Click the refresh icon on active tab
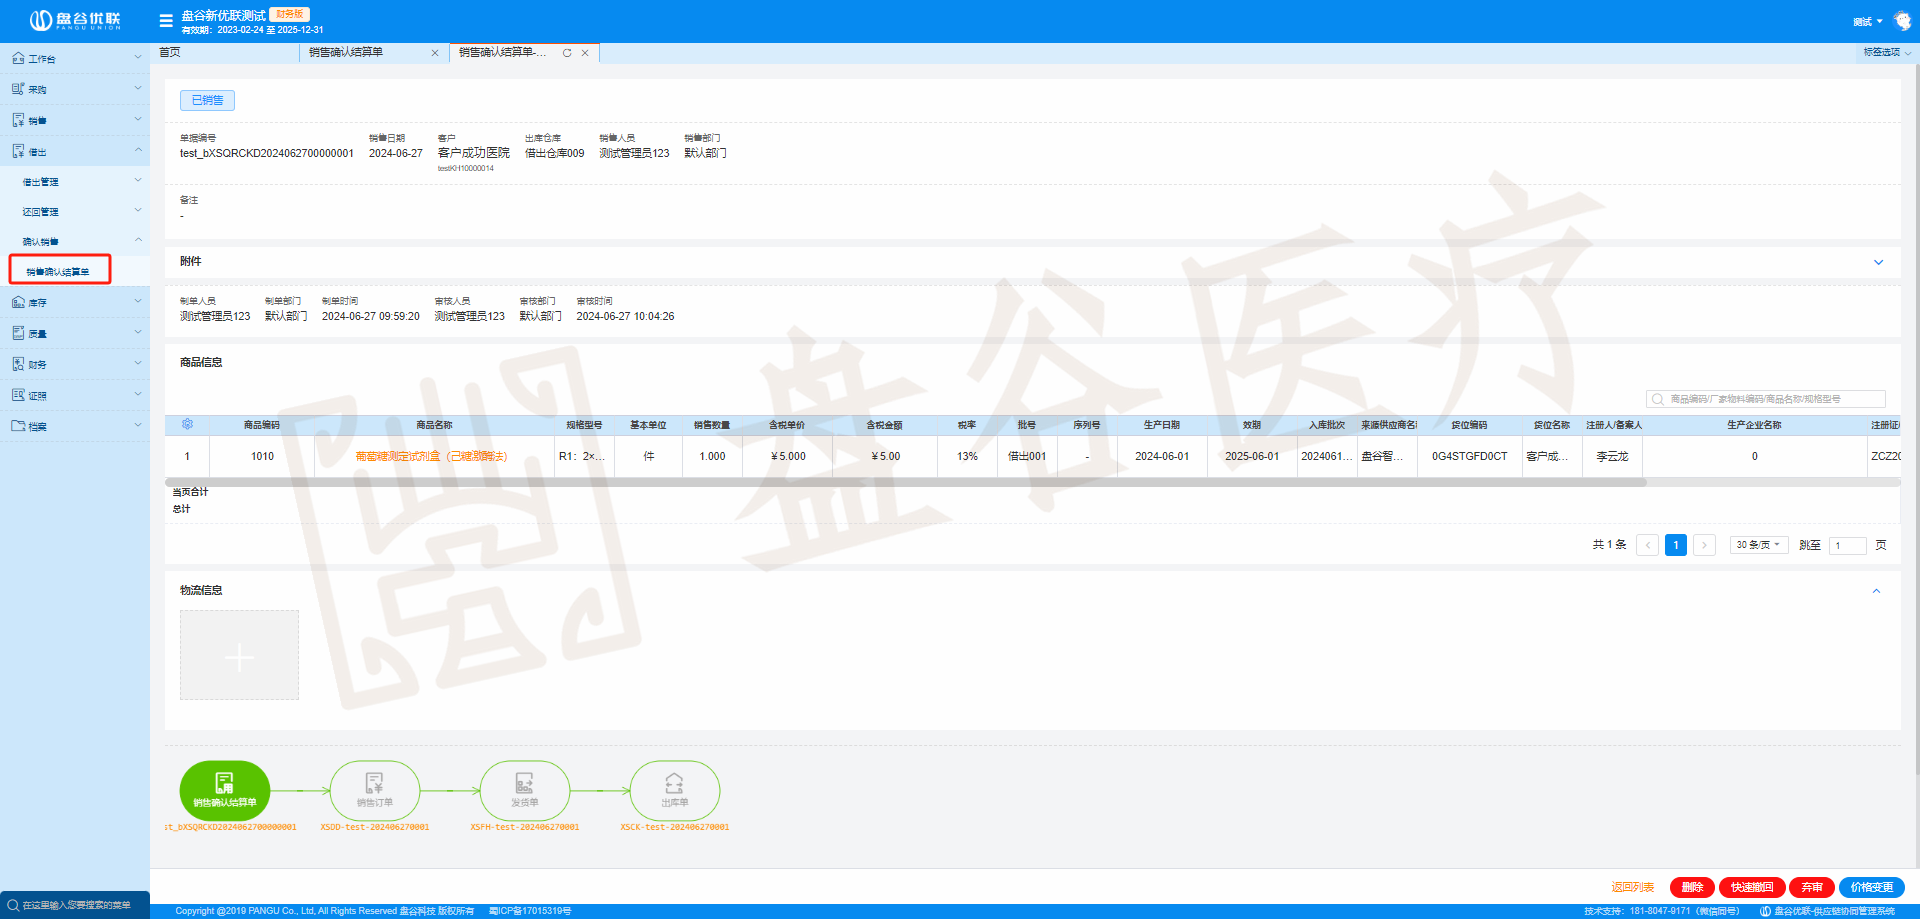1920x919 pixels. point(567,53)
